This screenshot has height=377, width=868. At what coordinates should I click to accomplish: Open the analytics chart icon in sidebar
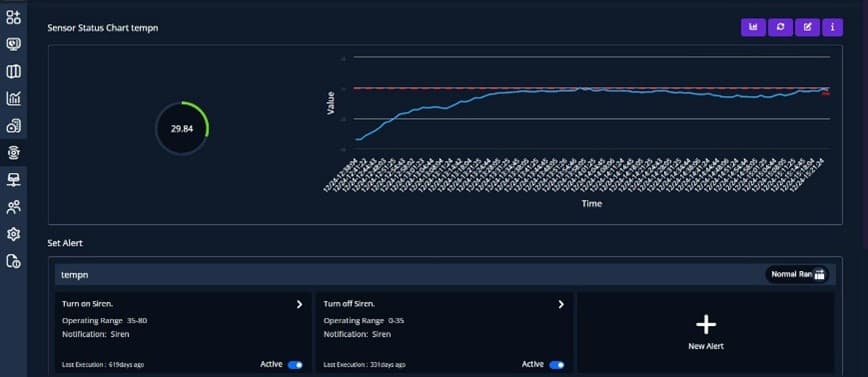coord(13,99)
